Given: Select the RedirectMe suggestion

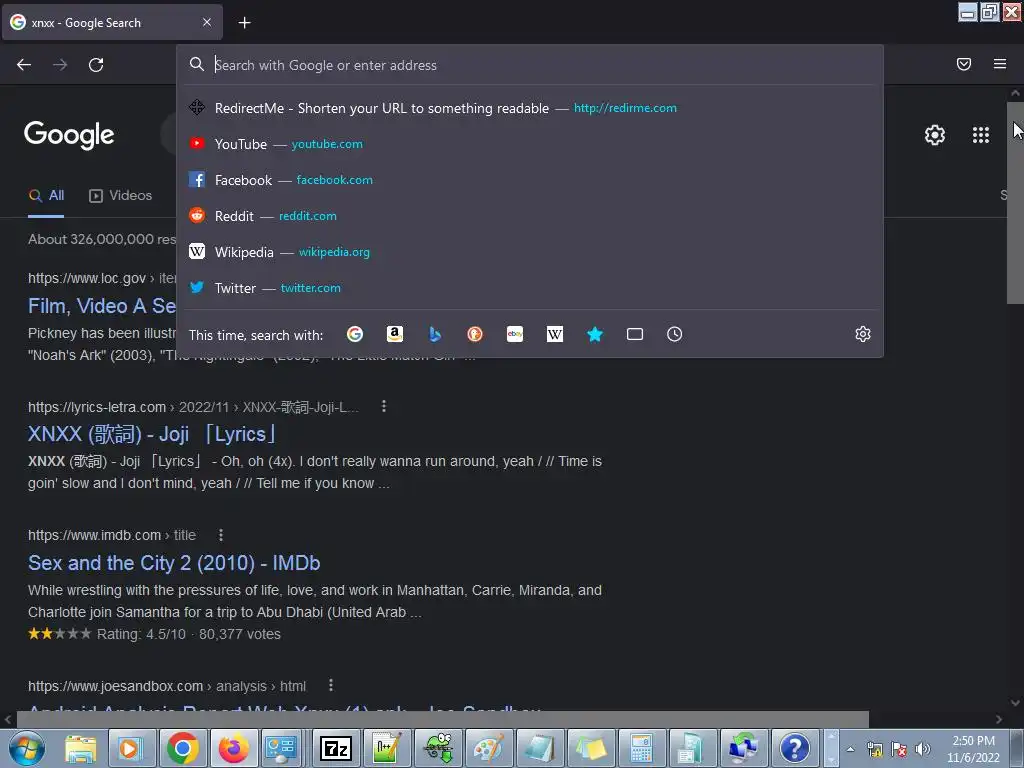Looking at the screenshot, I should (x=530, y=108).
